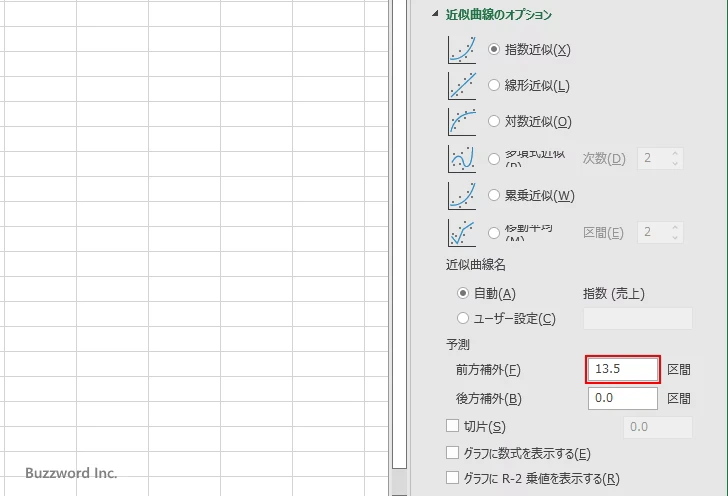Select the 指数近似(X) radio button
Screen dimensions: 728x496
(x=494, y=49)
